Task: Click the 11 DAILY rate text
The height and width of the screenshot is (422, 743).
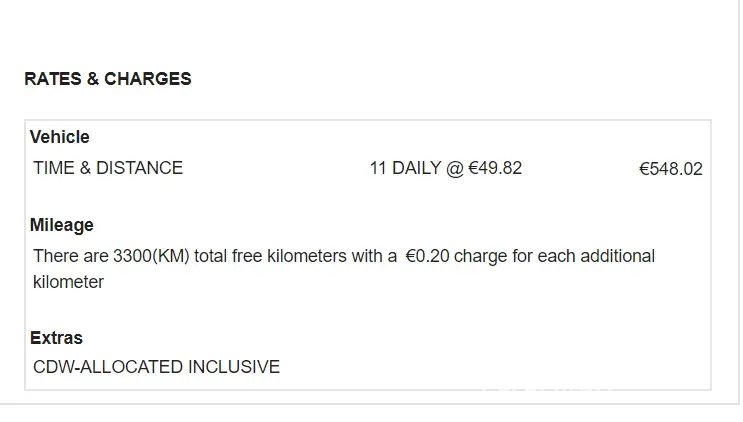Action: (405, 168)
